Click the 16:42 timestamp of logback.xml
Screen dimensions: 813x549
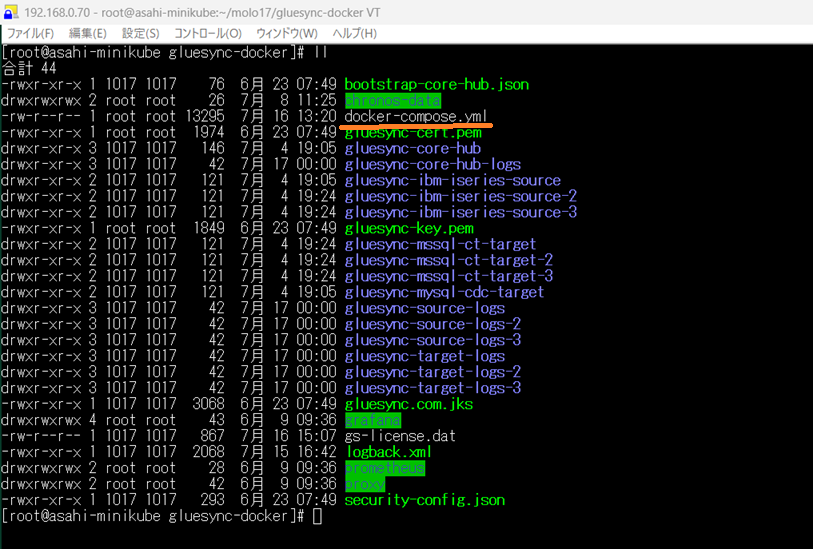click(316, 452)
